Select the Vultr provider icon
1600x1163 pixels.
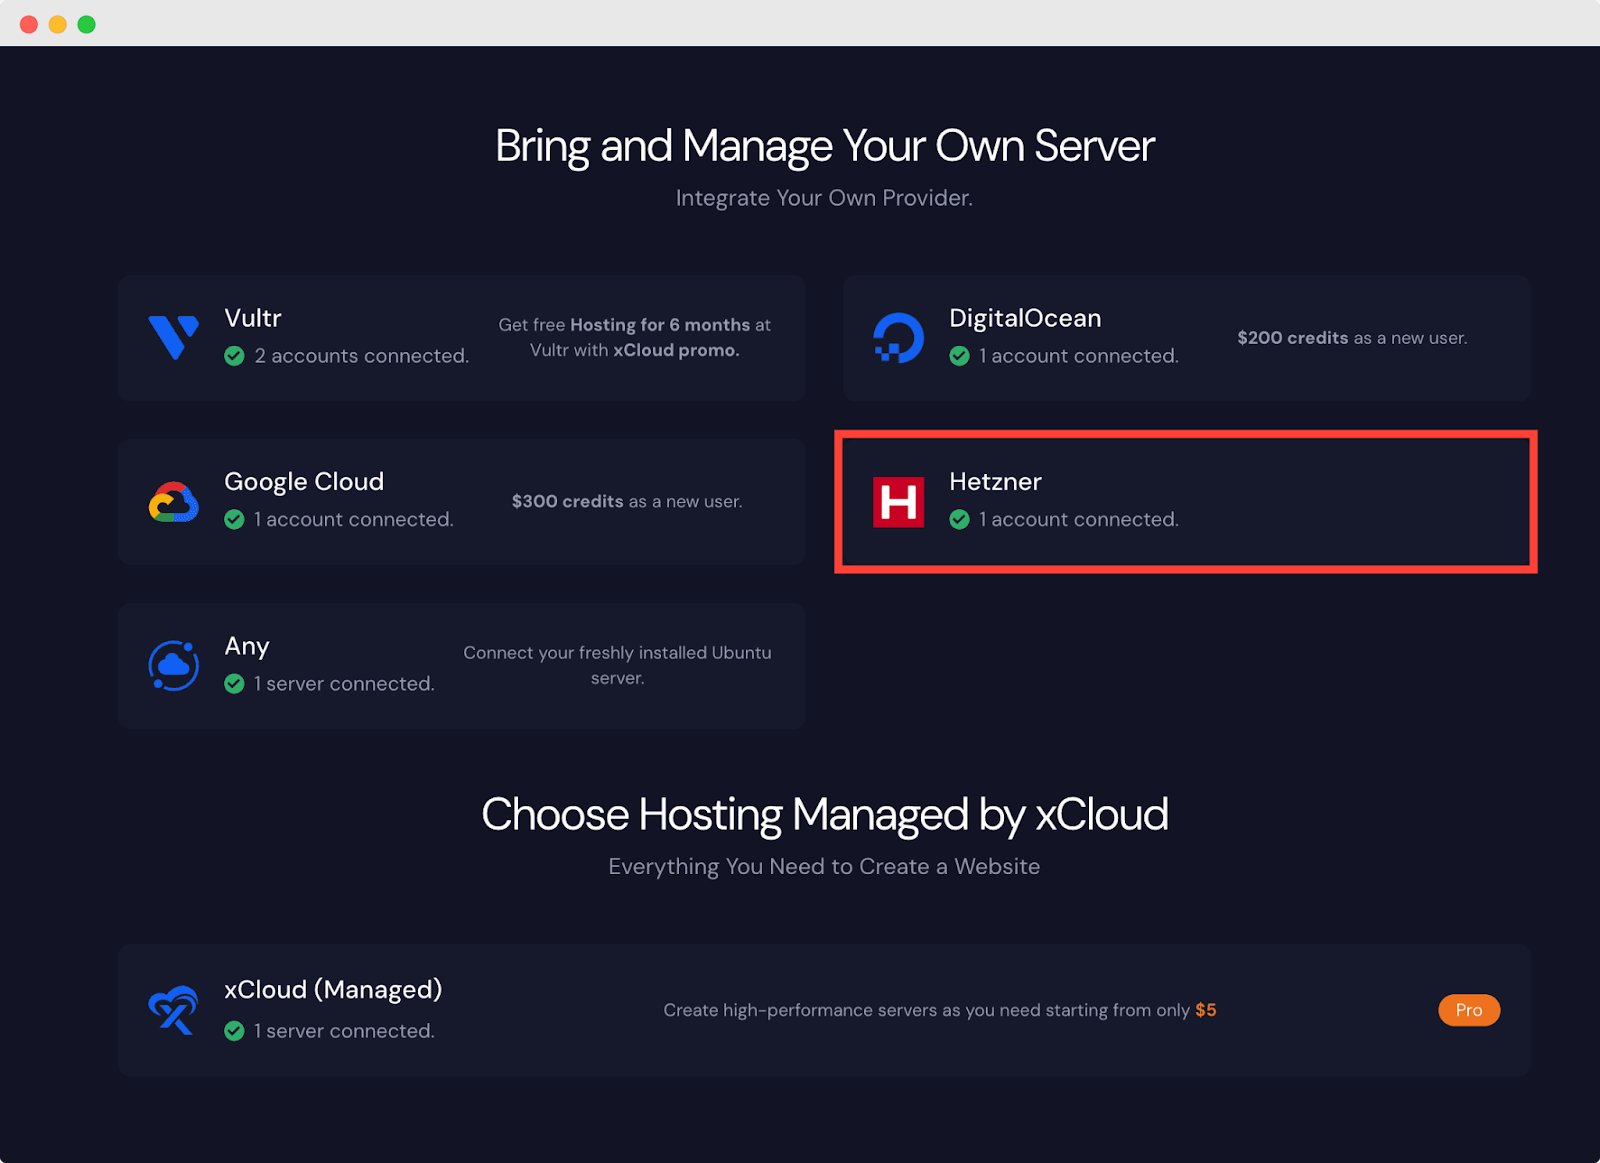174,338
